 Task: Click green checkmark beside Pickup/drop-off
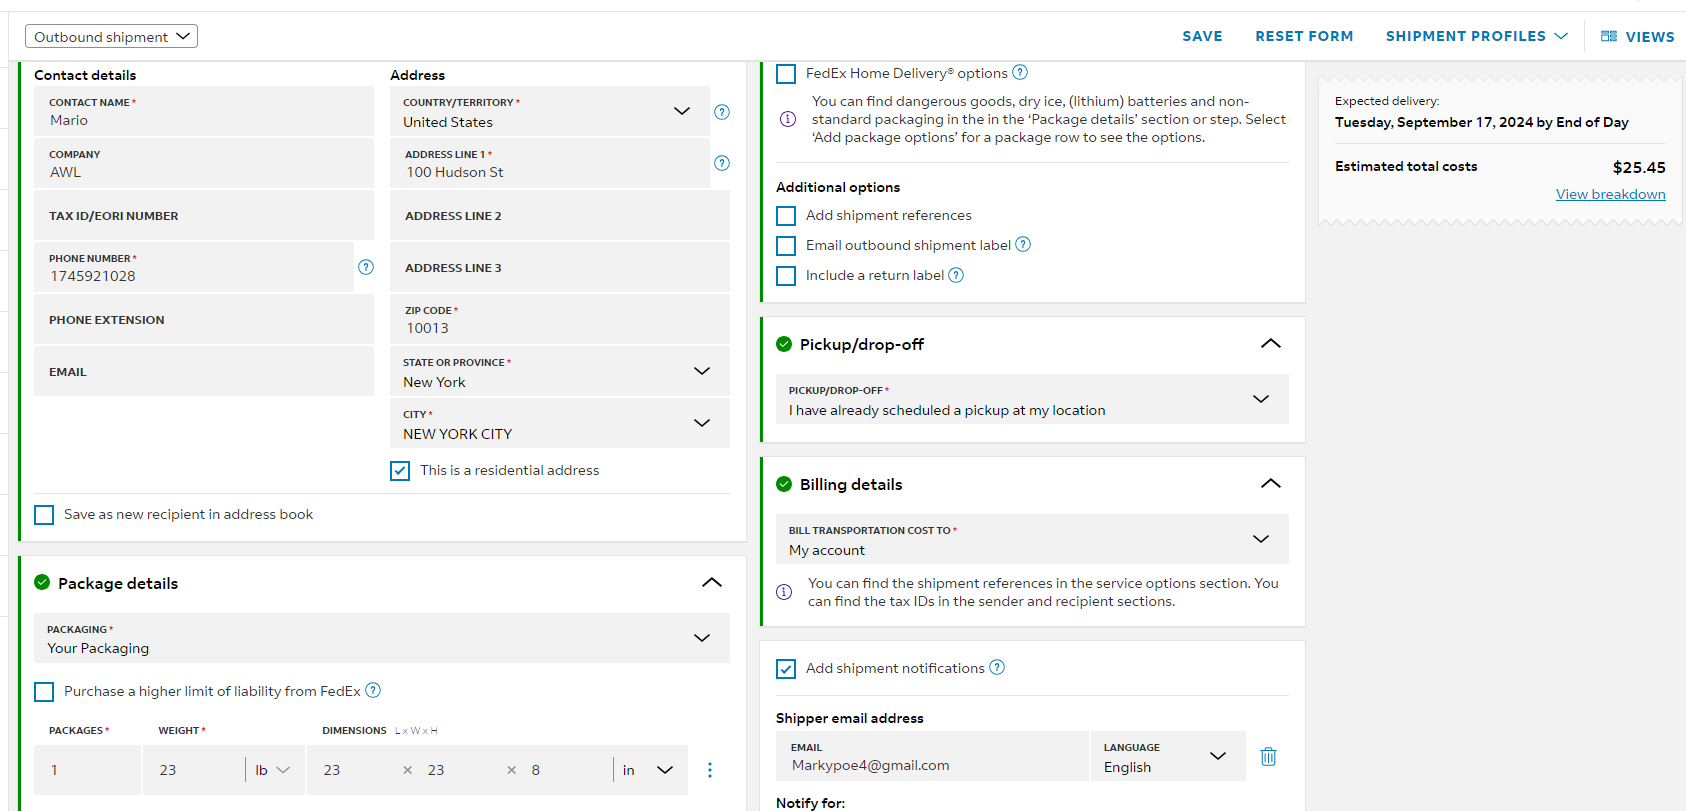click(784, 344)
